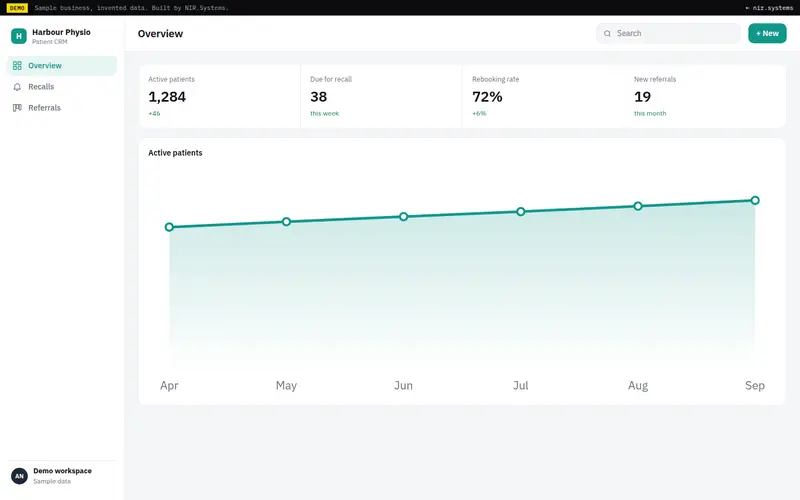Click the Jun axis label
The height and width of the screenshot is (500, 800).
coord(404,385)
